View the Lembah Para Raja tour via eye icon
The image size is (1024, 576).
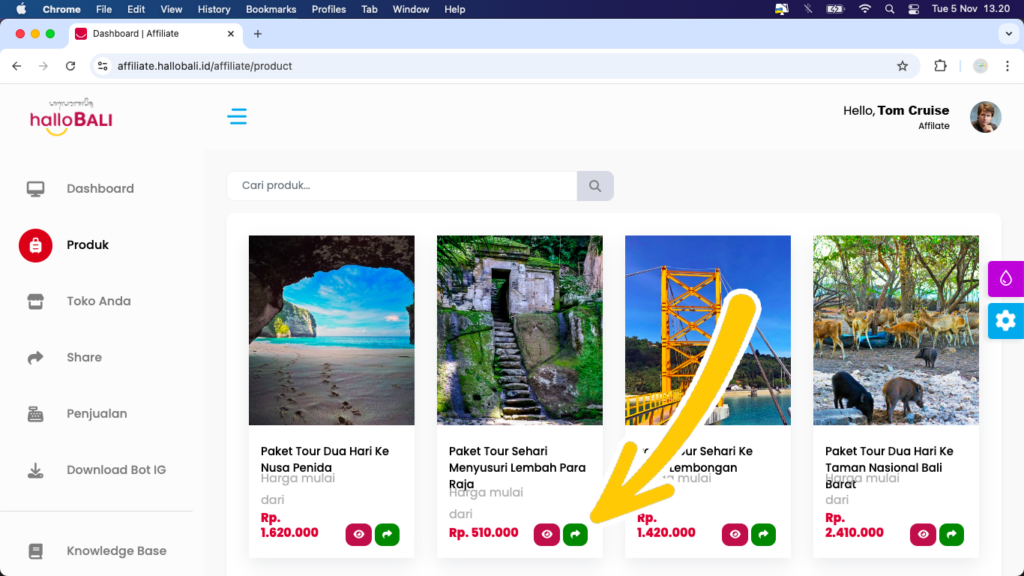pos(547,534)
